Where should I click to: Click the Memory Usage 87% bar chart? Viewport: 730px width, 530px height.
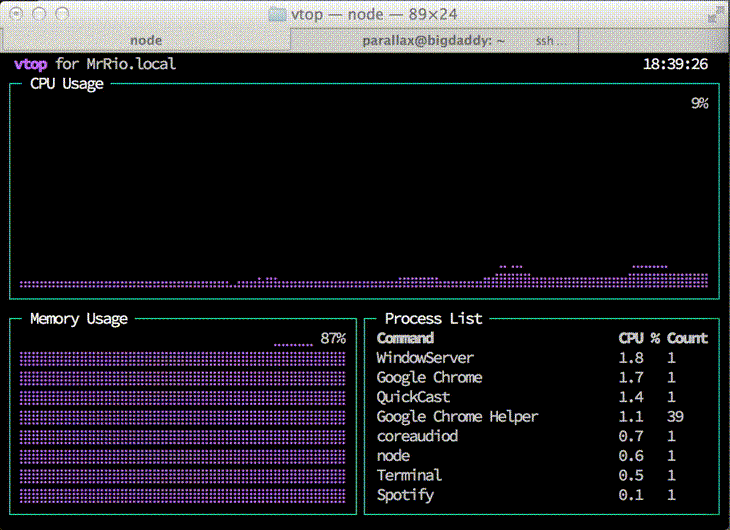(182, 425)
